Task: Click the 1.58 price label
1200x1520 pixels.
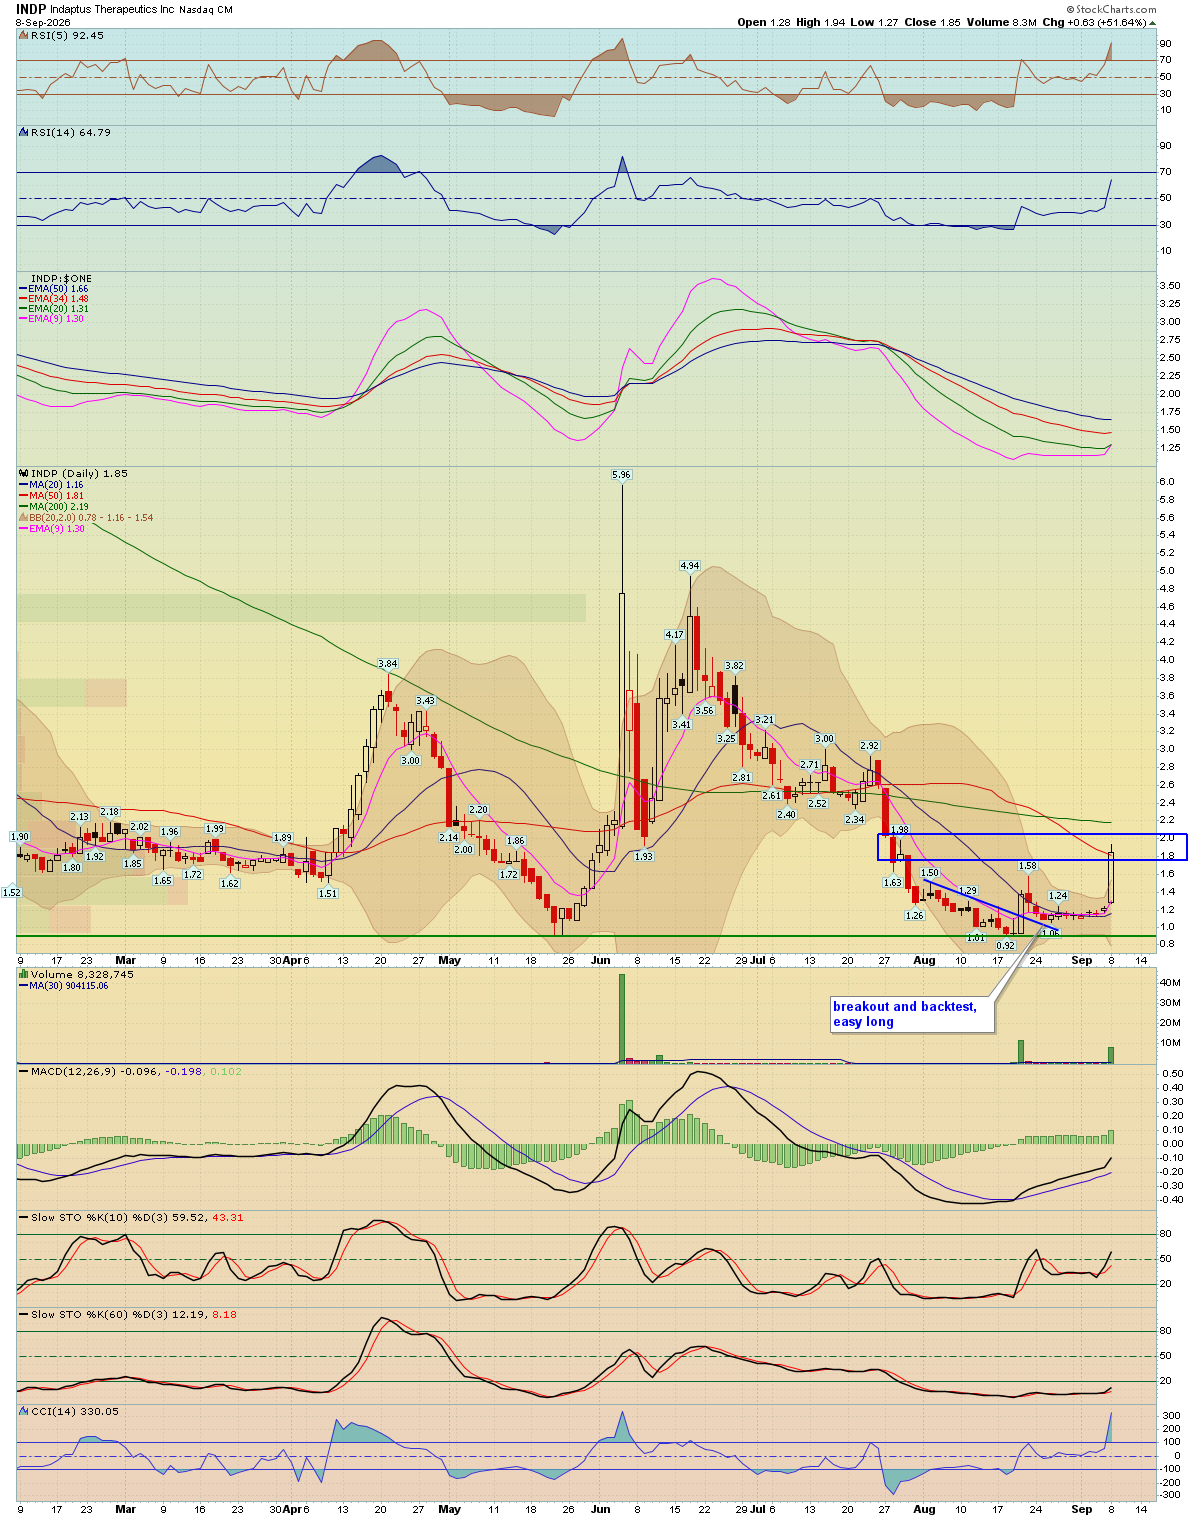Action: click(1027, 866)
